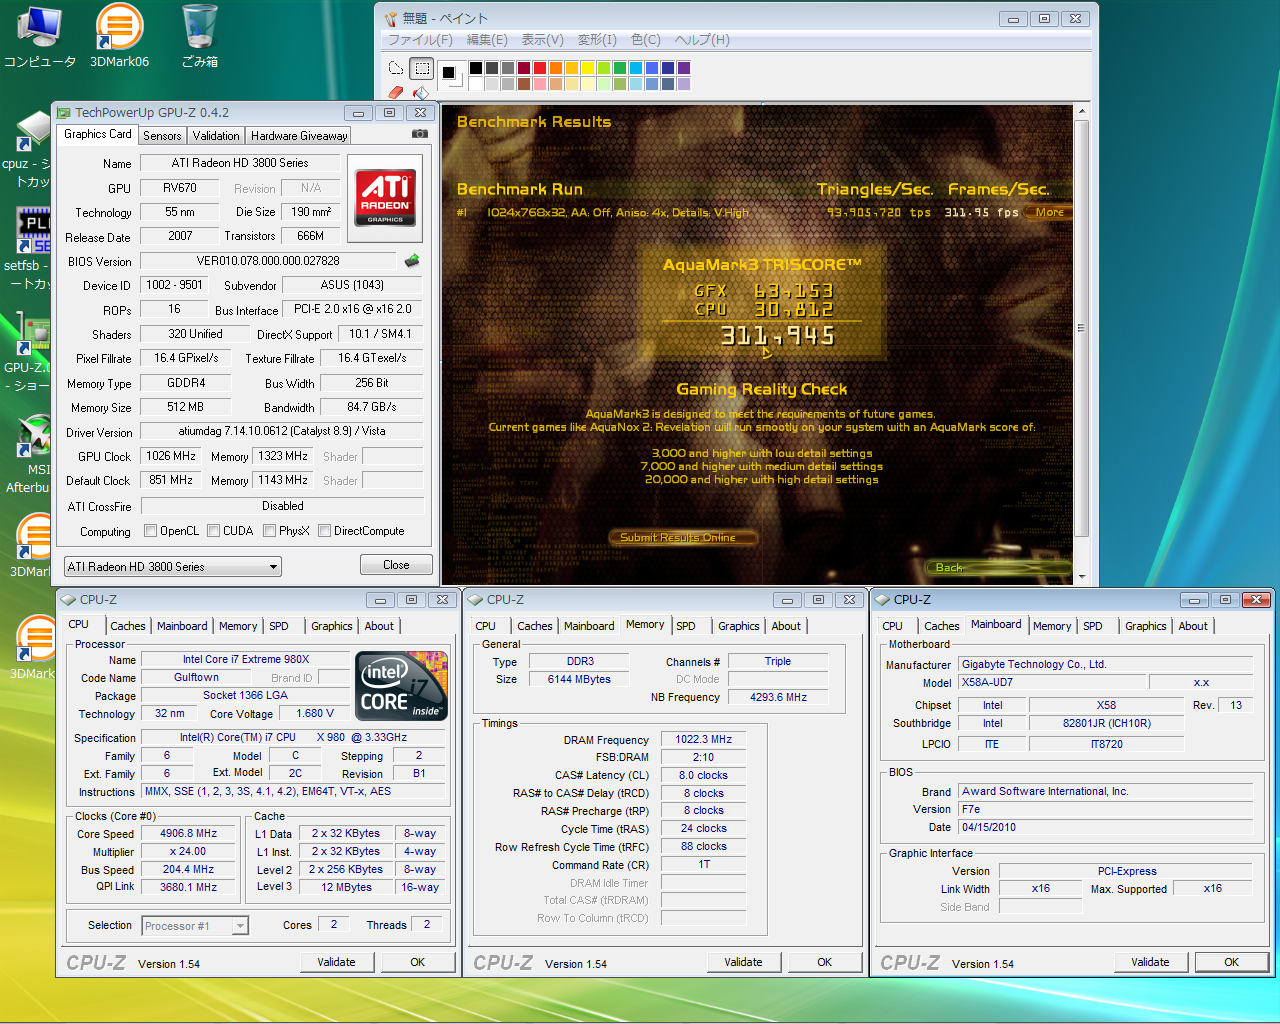
Task: Open the ATI Radeon HD 3800 Series dropdown
Action: 173,567
